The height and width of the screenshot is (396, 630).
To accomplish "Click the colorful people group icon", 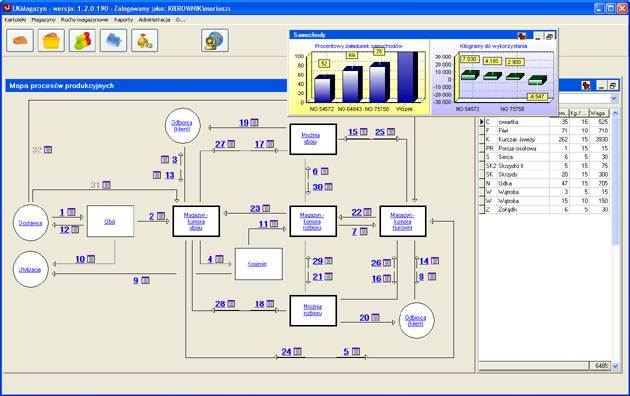I will pos(82,41).
